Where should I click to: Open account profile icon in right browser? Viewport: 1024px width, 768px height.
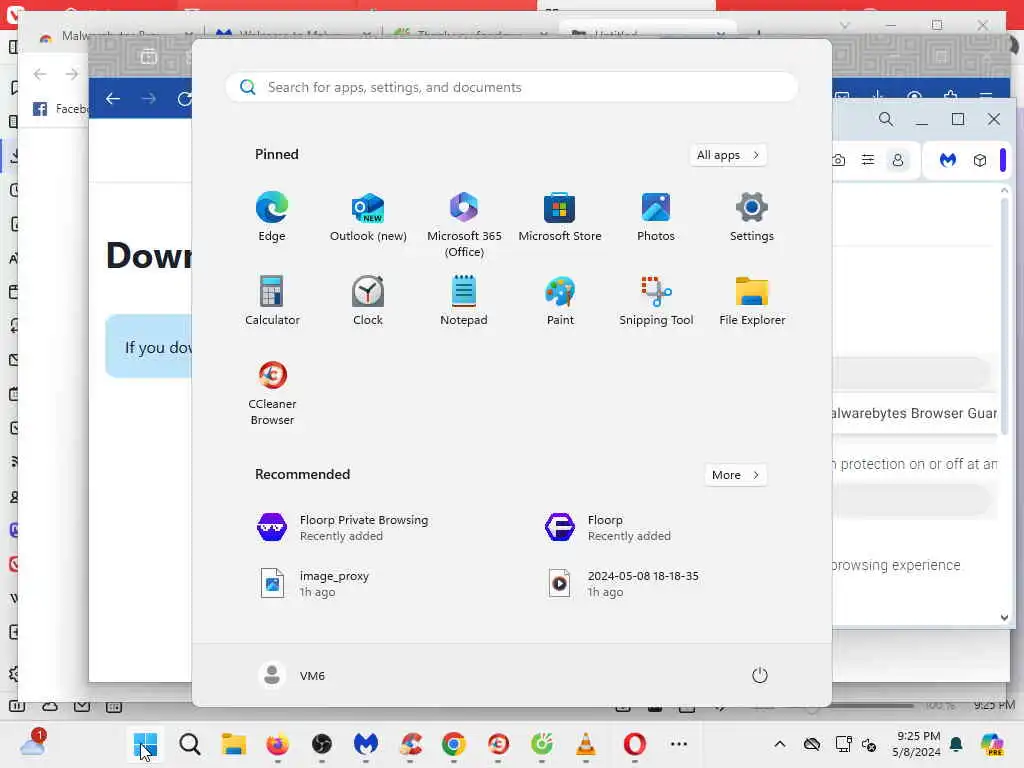point(898,160)
